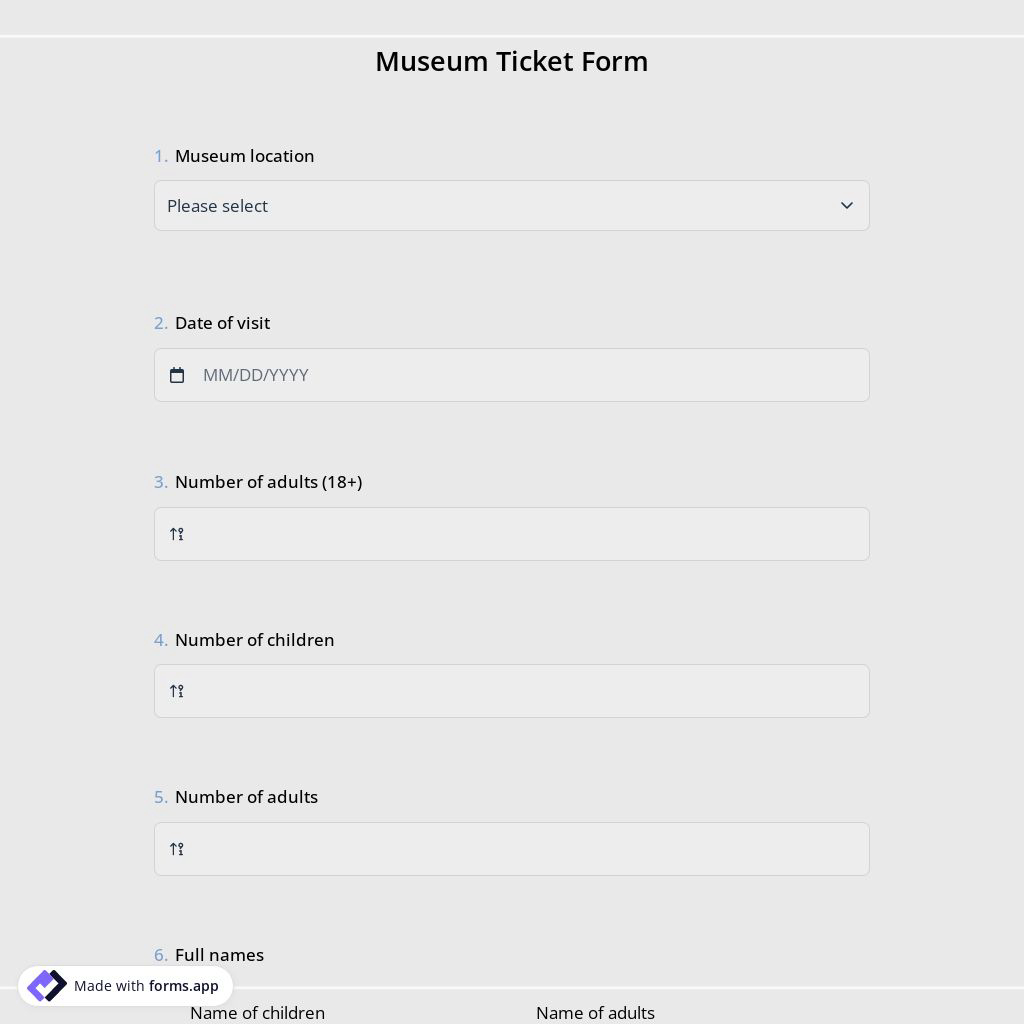Click the forms.app link

183,986
